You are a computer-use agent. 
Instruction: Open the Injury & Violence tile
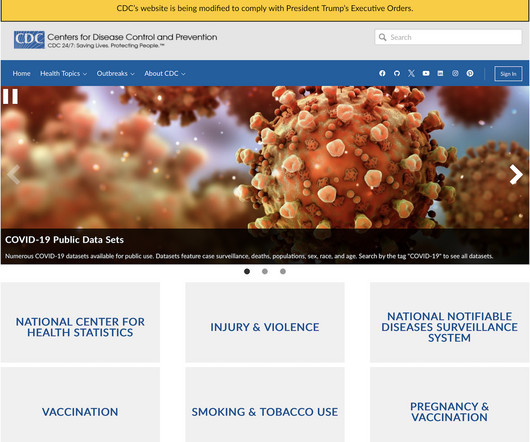tap(265, 323)
